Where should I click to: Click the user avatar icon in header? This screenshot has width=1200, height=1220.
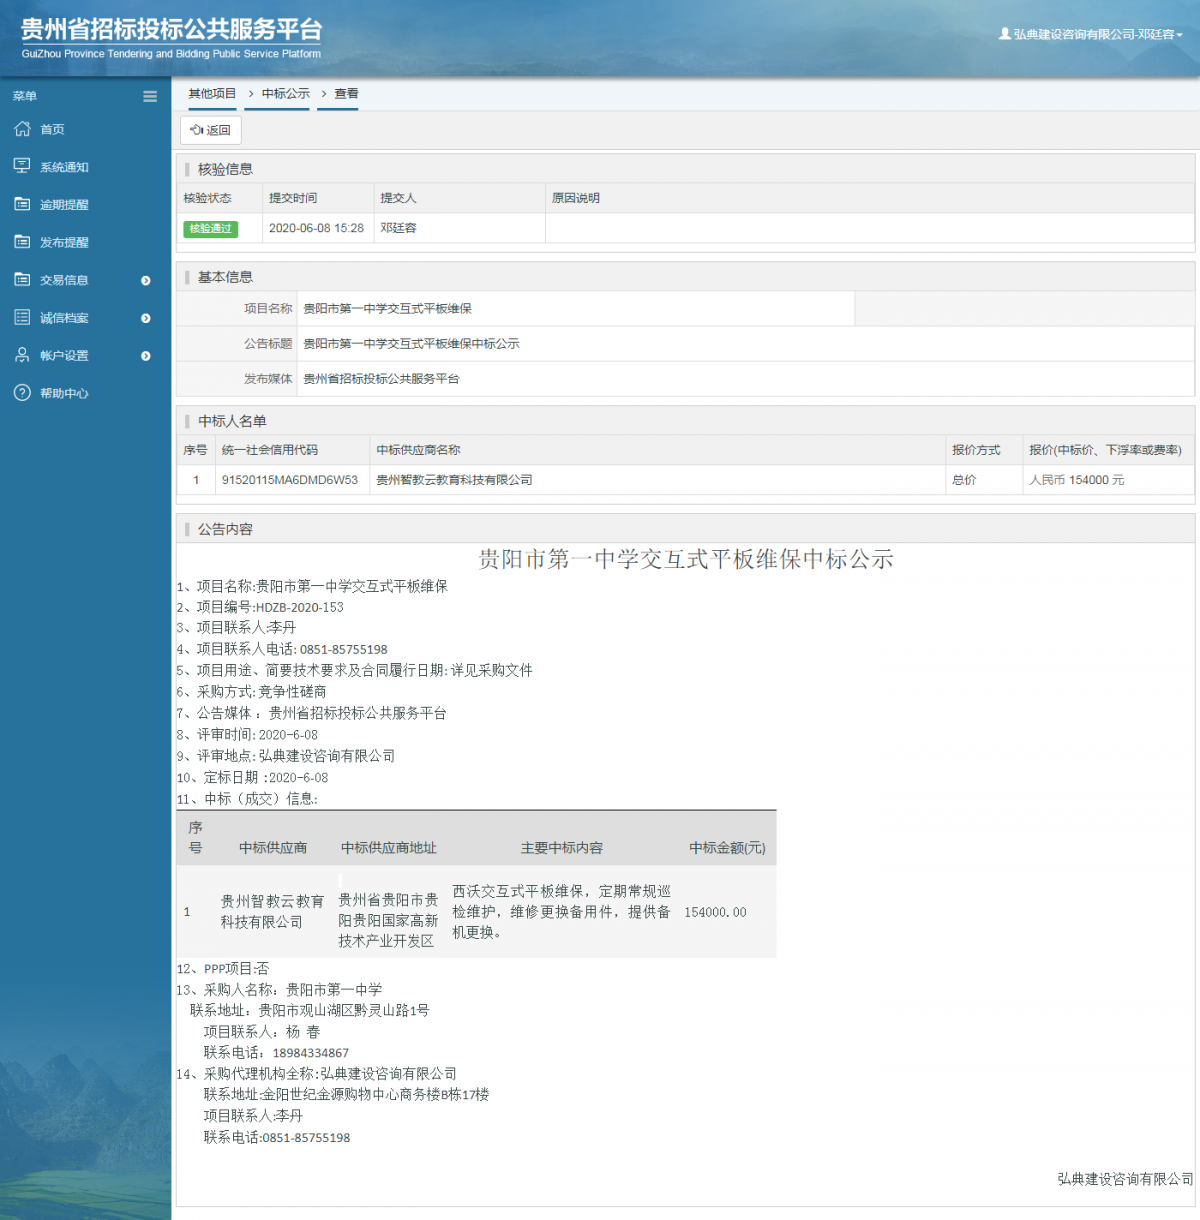[1004, 34]
